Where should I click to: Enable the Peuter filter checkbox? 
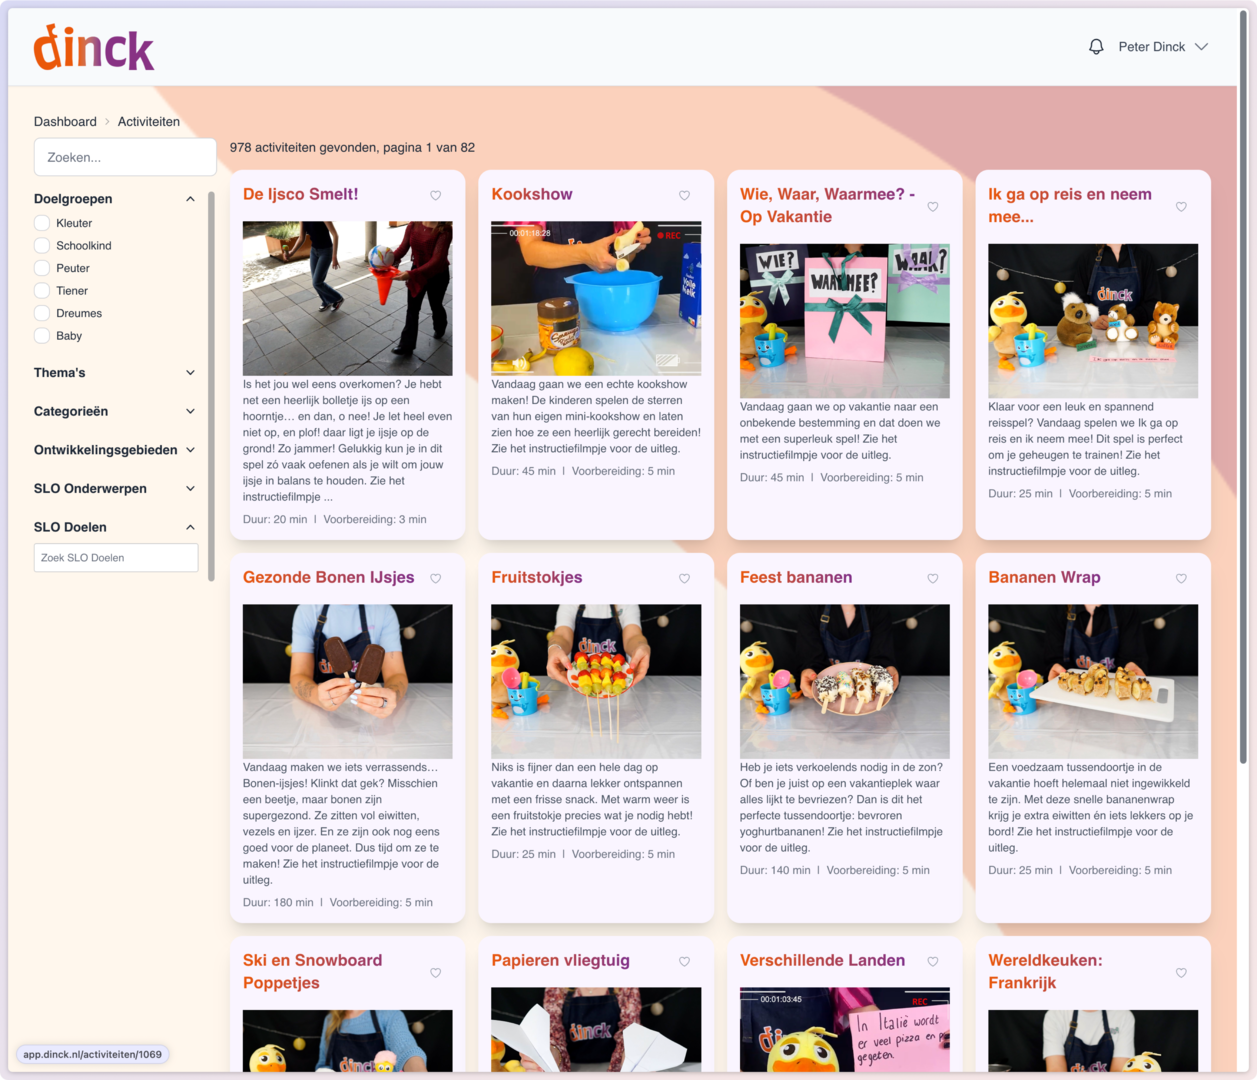pos(42,268)
